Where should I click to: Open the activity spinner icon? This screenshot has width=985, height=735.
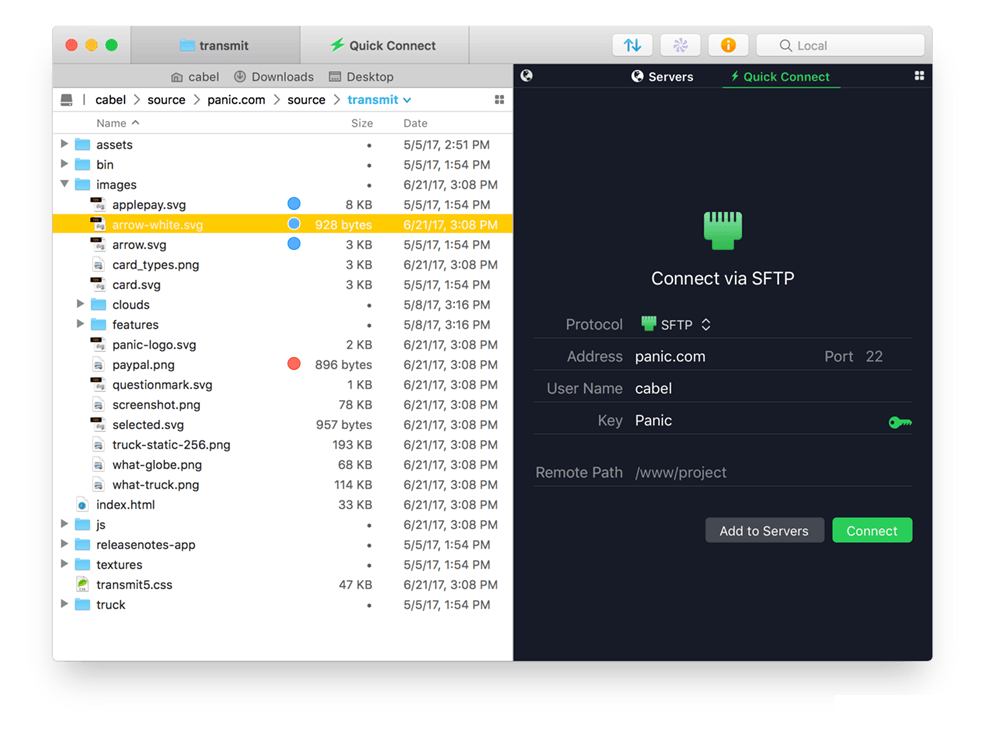[680, 45]
